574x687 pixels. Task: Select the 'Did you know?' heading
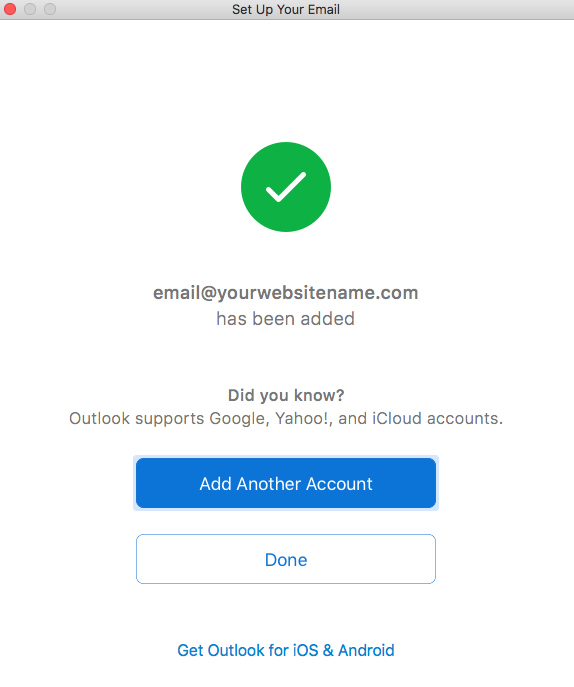pyautogui.click(x=286, y=395)
